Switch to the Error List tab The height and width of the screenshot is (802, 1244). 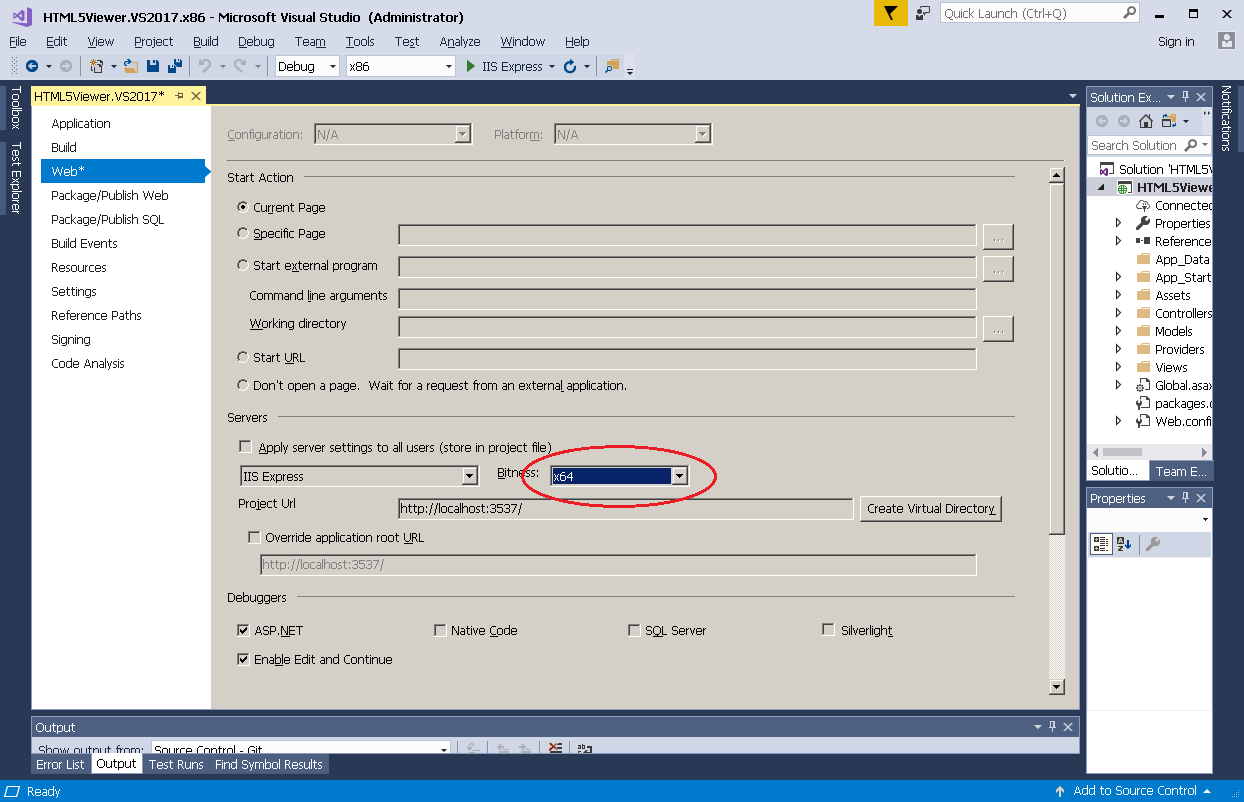[60, 764]
